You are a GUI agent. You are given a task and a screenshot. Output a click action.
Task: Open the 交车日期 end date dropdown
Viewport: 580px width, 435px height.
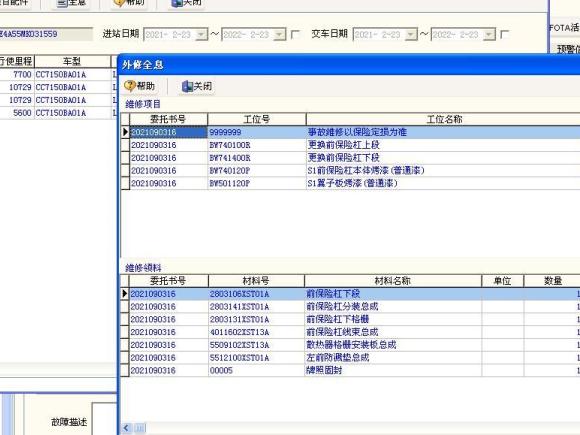point(489,35)
